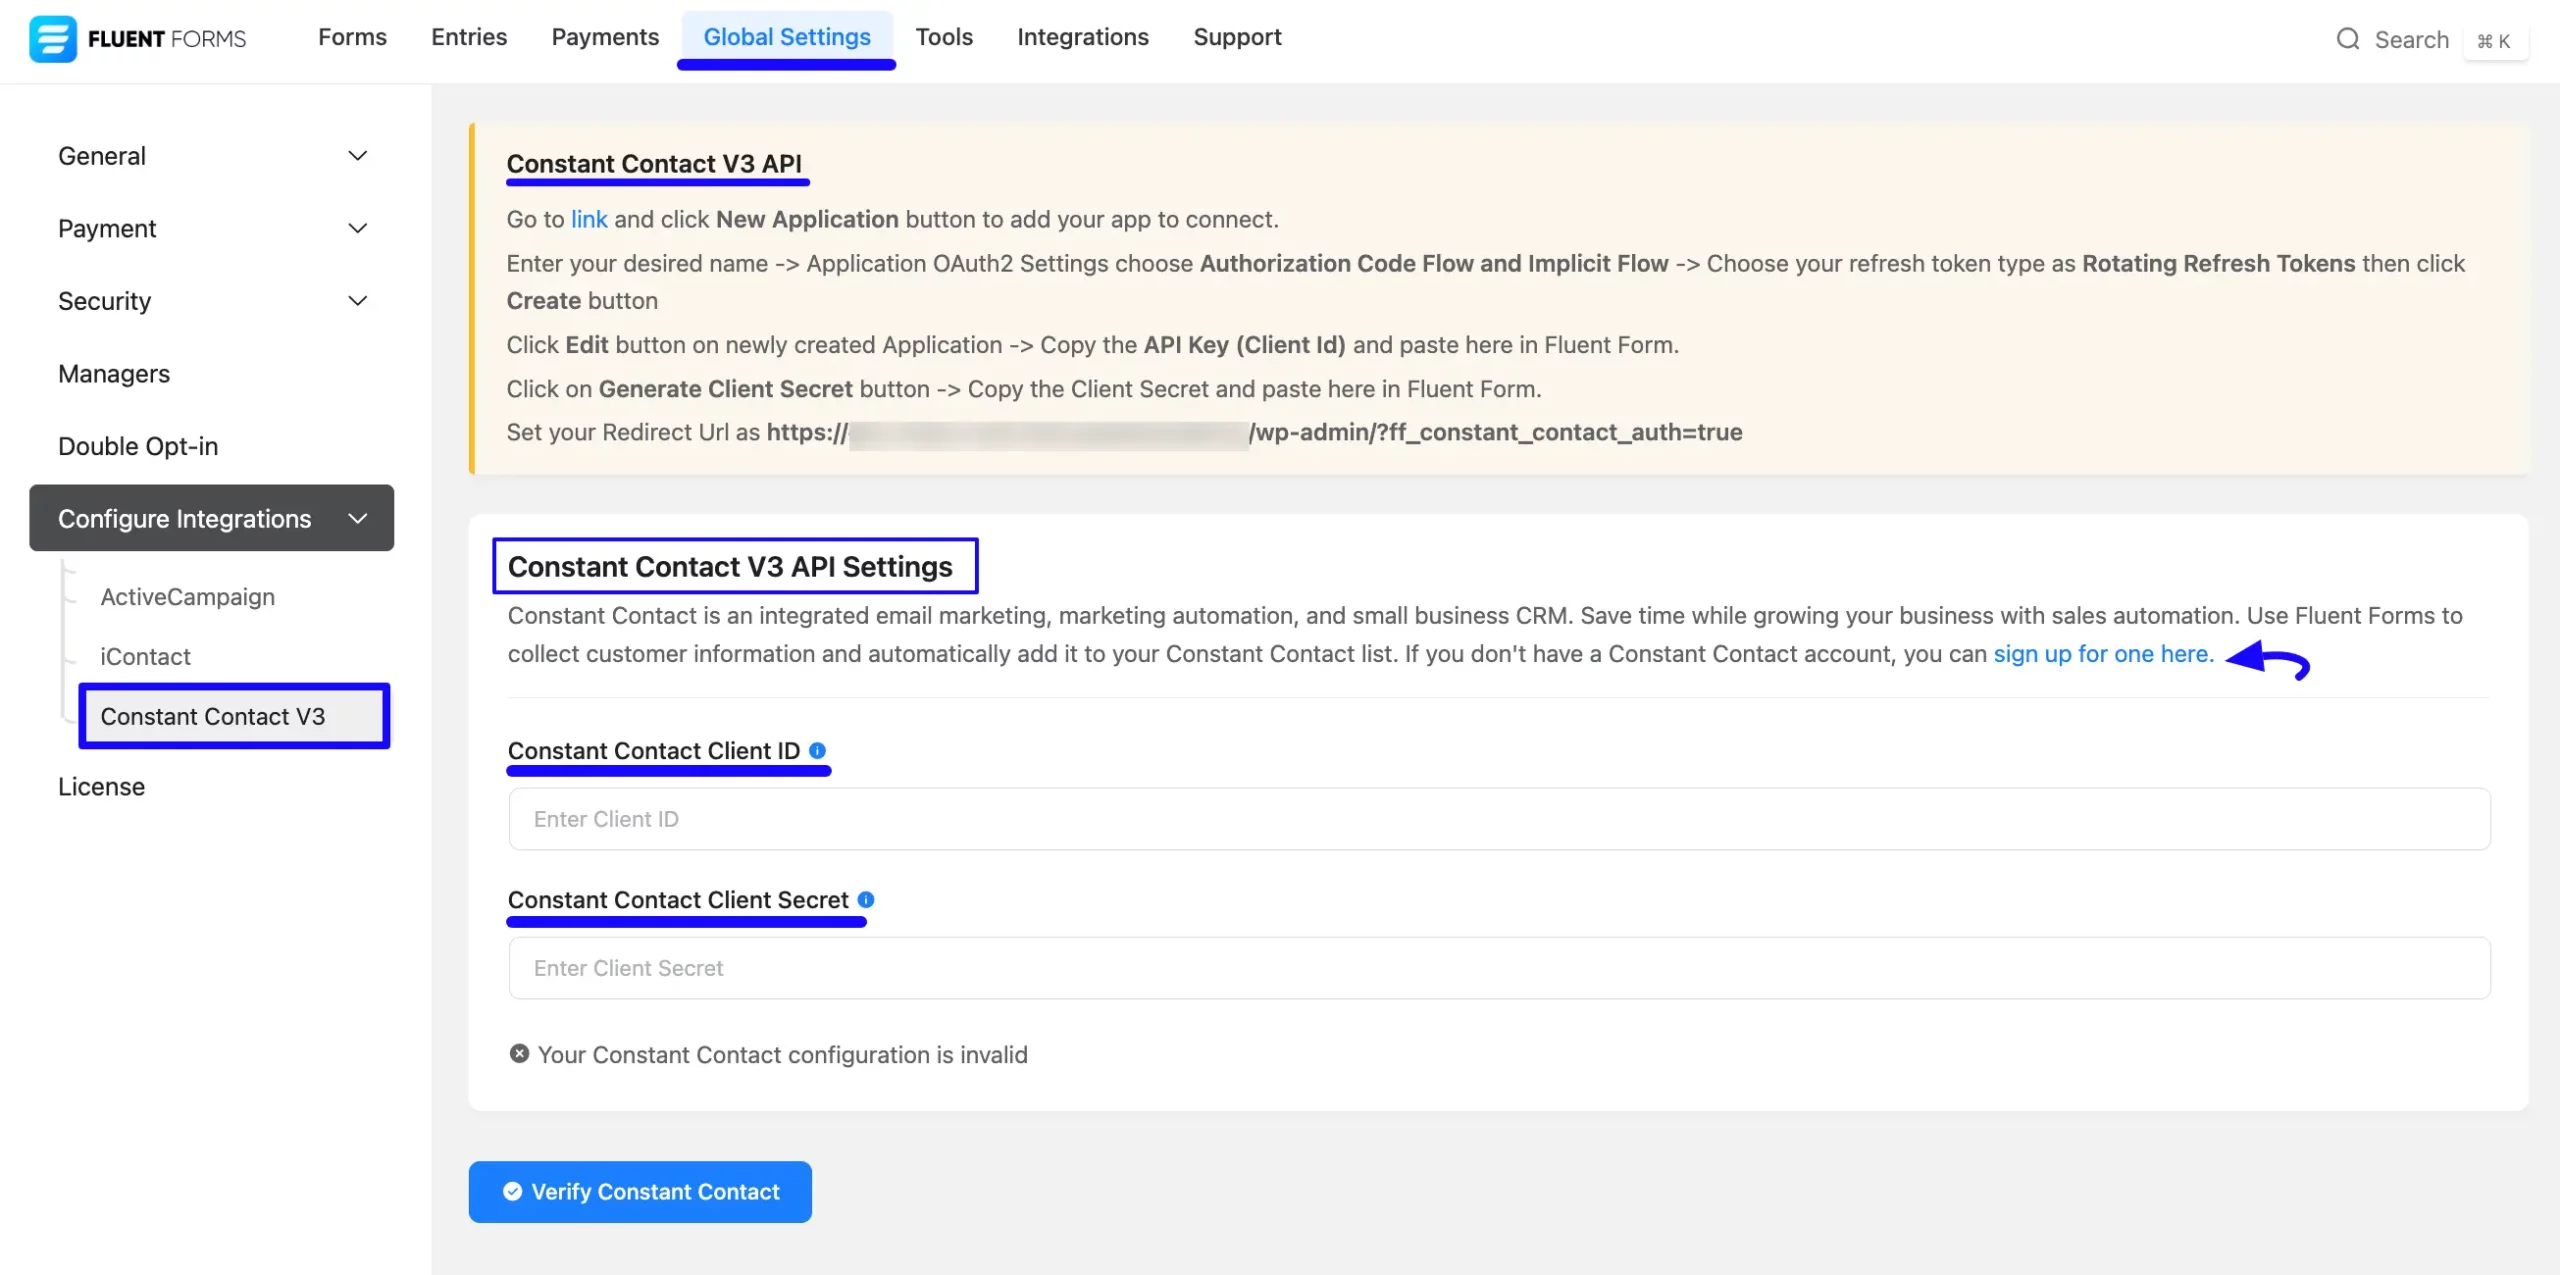Select Constant Contact V3 integration
The width and height of the screenshot is (2560, 1275).
(234, 716)
